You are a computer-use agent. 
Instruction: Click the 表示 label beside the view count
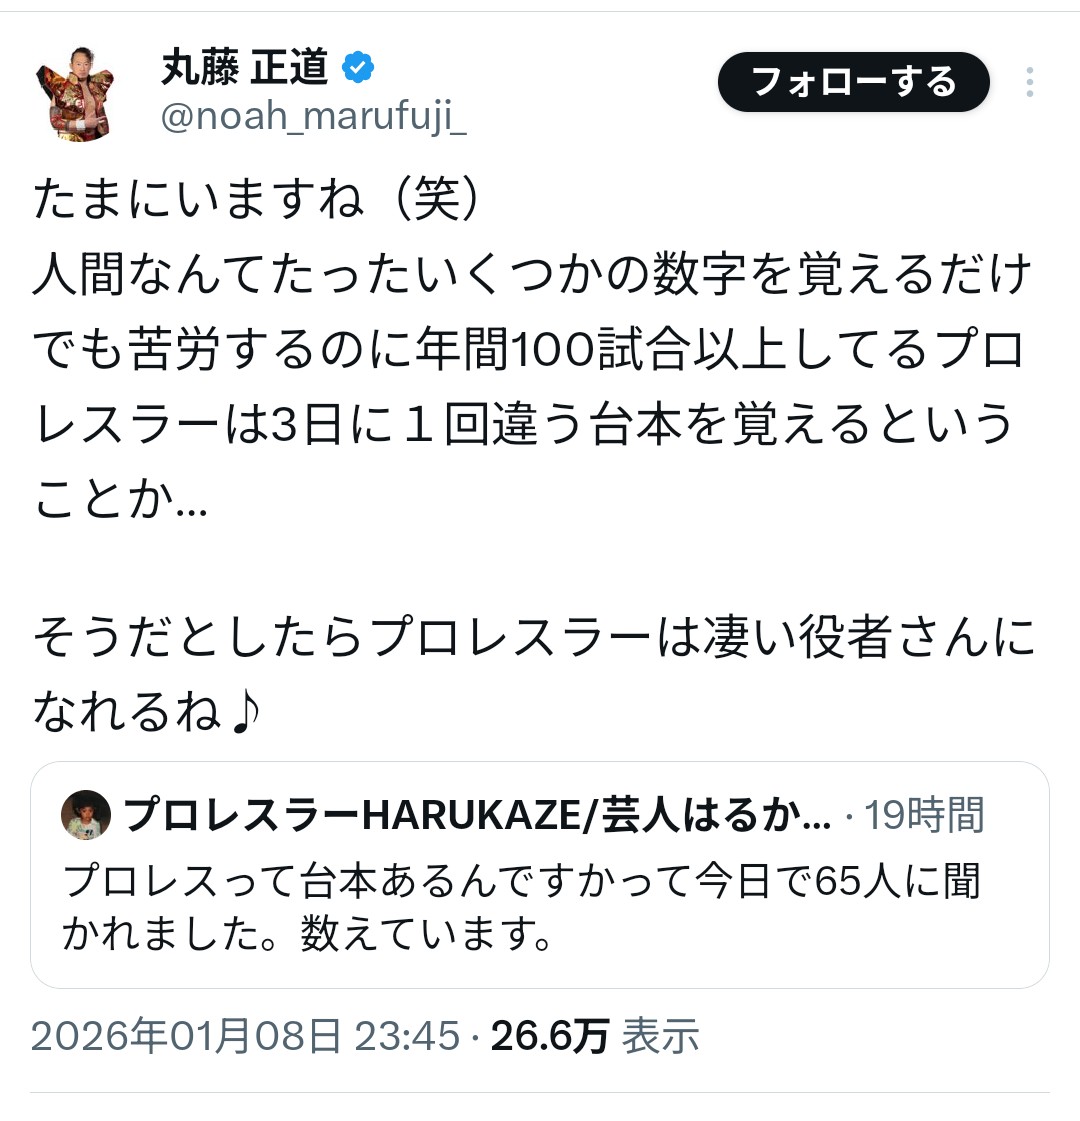click(x=660, y=1035)
